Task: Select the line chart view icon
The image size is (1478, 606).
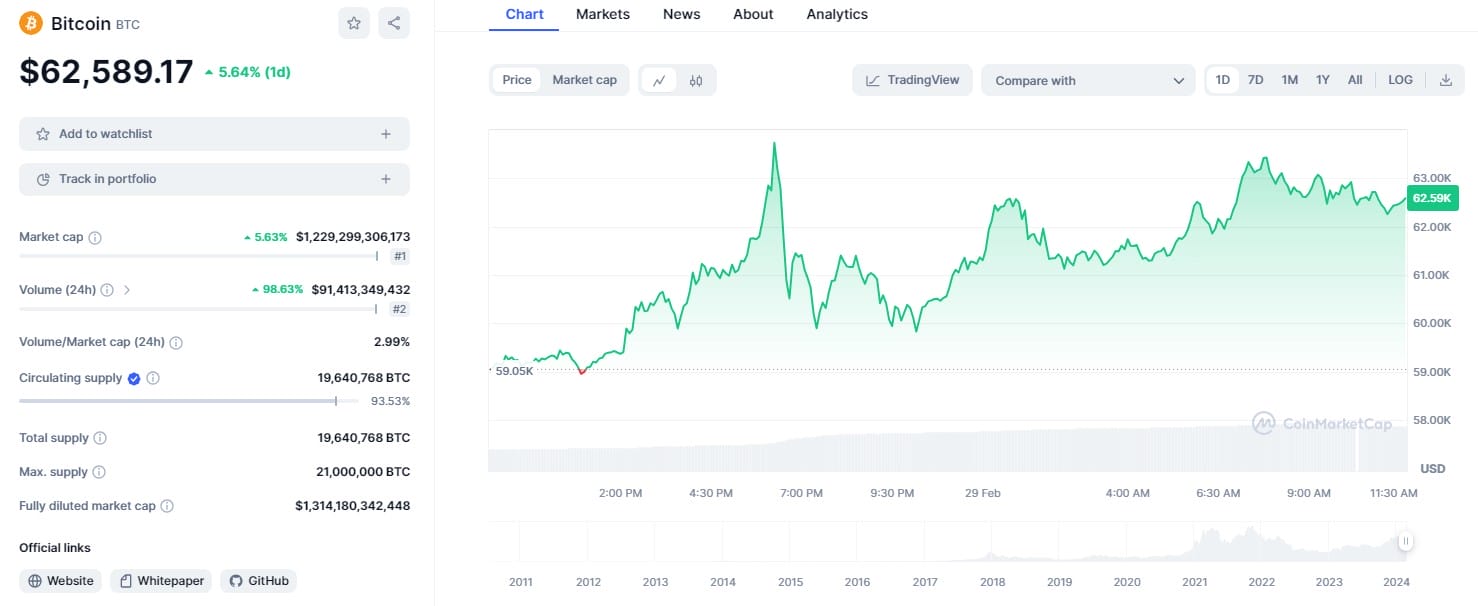Action: 659,80
